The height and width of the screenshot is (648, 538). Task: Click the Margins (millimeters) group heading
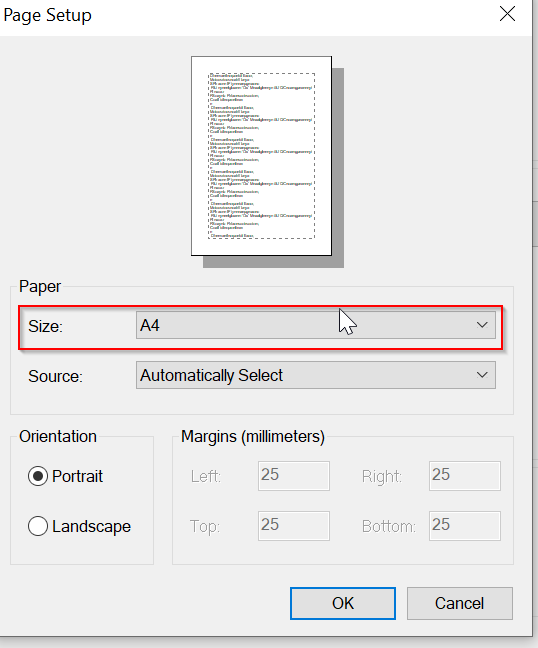(253, 437)
